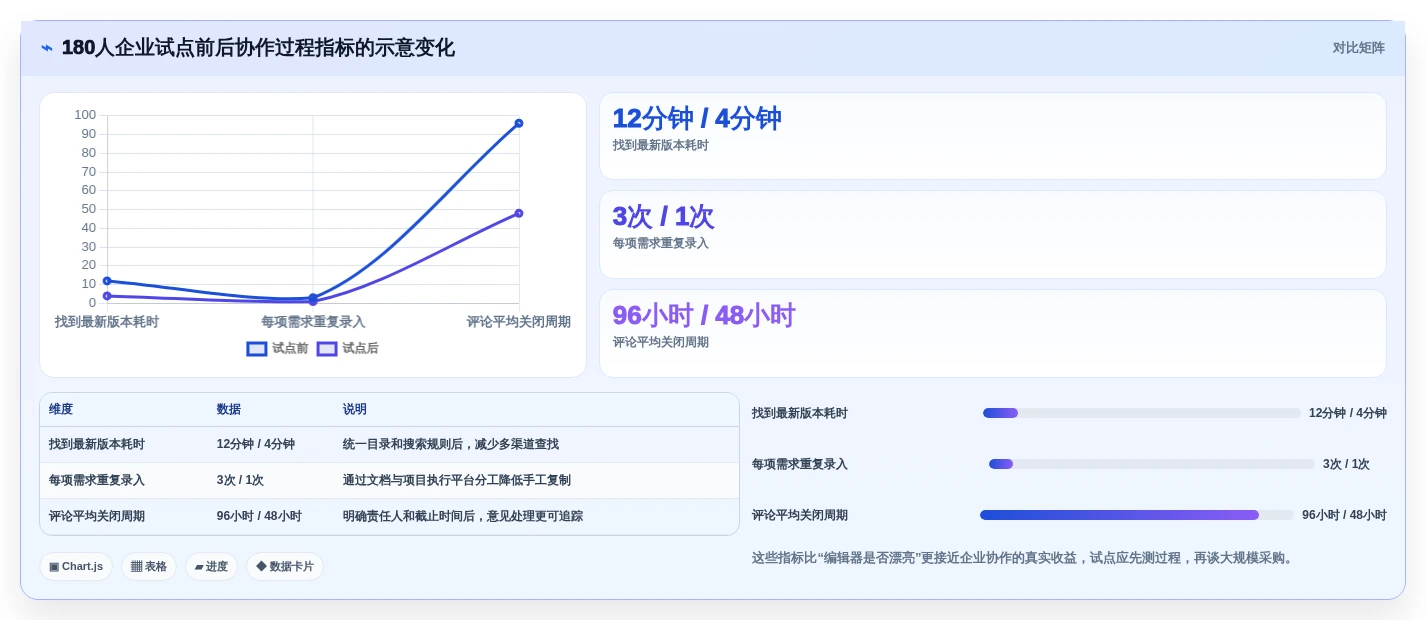Click table row label 找到最新版本耗时
The width and height of the screenshot is (1426, 620).
[x=97, y=445]
